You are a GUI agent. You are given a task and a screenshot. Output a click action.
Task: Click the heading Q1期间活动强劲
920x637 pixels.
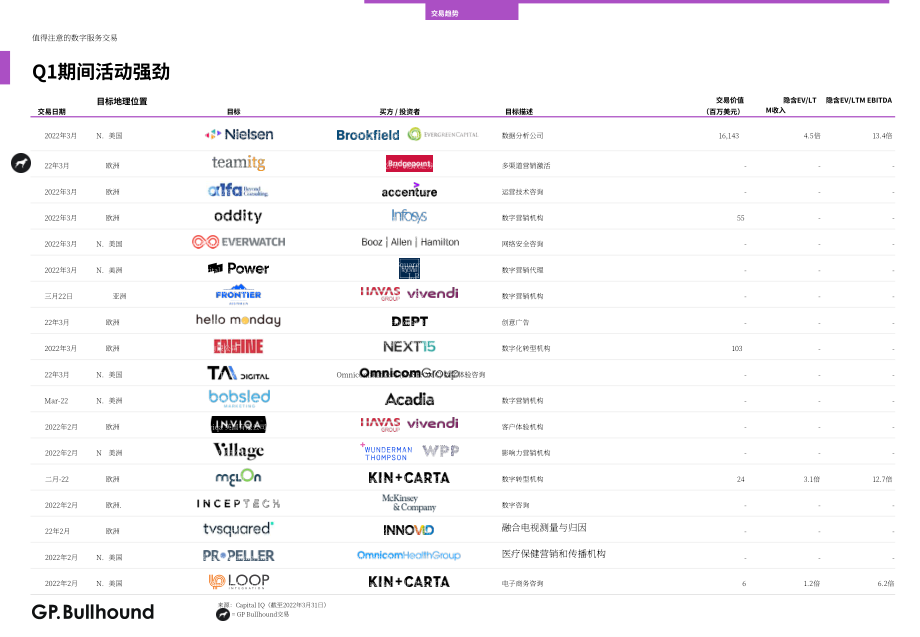pyautogui.click(x=101, y=72)
